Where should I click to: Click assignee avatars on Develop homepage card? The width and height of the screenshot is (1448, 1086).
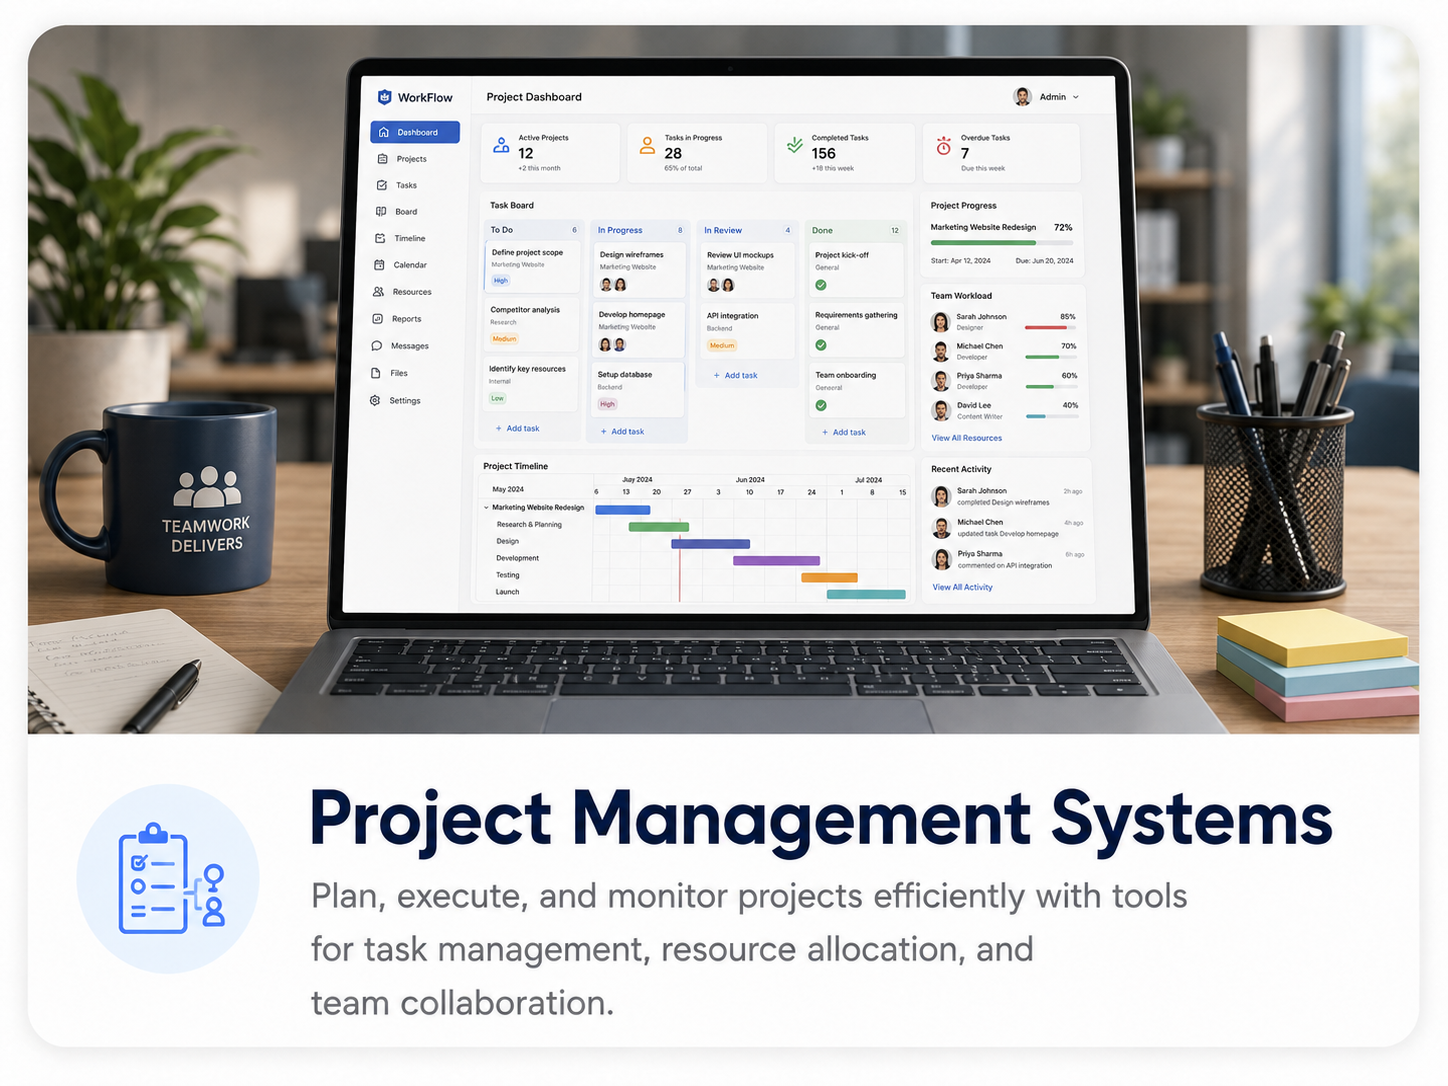point(612,345)
